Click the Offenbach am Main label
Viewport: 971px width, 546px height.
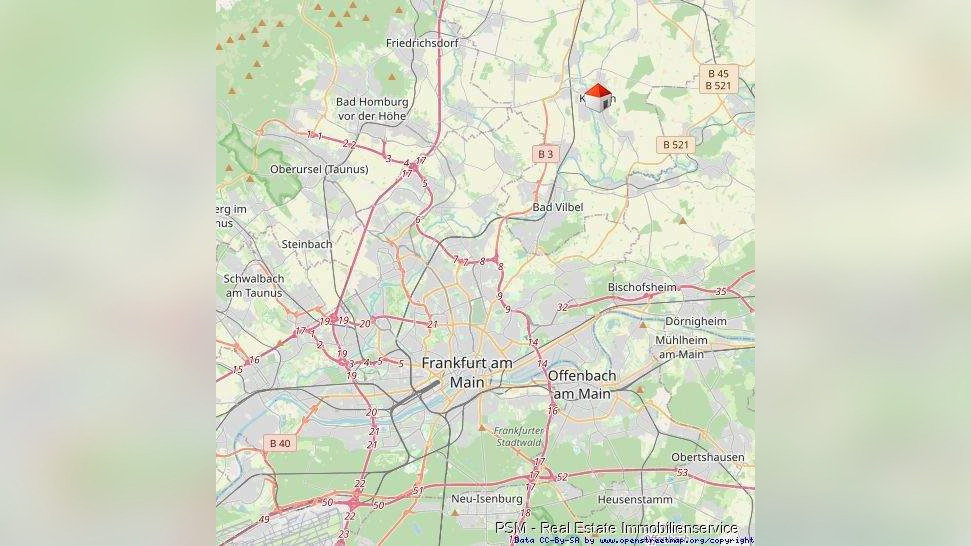click(x=581, y=384)
